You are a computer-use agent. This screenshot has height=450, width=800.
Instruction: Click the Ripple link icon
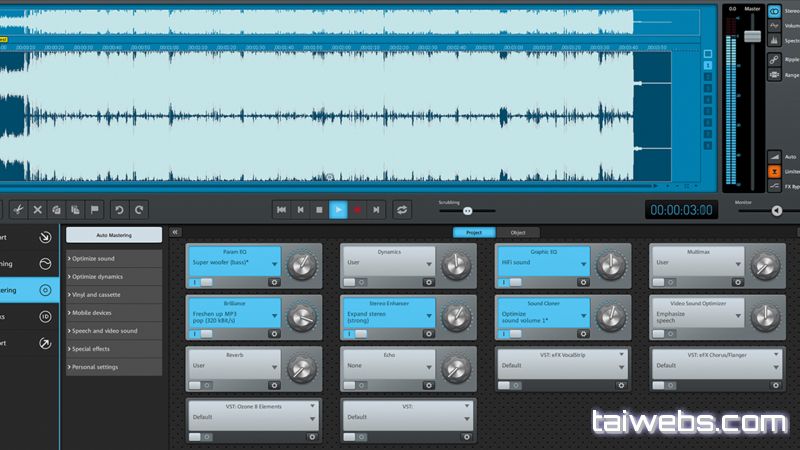pyautogui.click(x=775, y=59)
